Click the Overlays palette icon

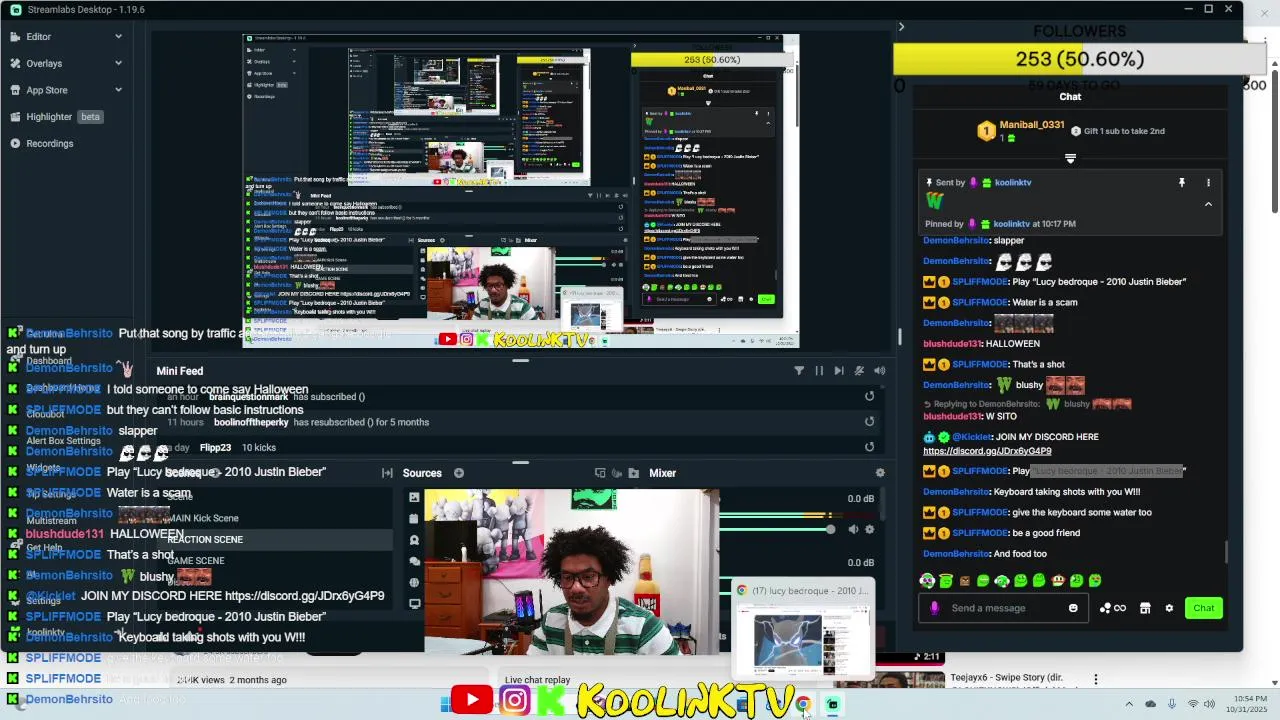[x=15, y=63]
